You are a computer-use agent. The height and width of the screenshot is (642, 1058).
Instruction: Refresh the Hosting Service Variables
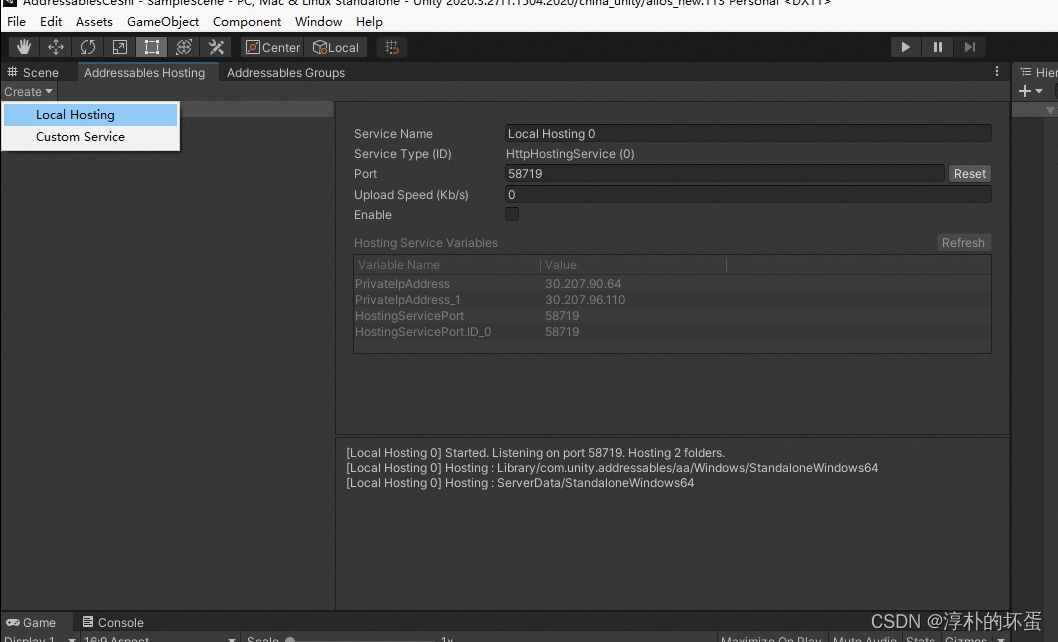pos(963,242)
